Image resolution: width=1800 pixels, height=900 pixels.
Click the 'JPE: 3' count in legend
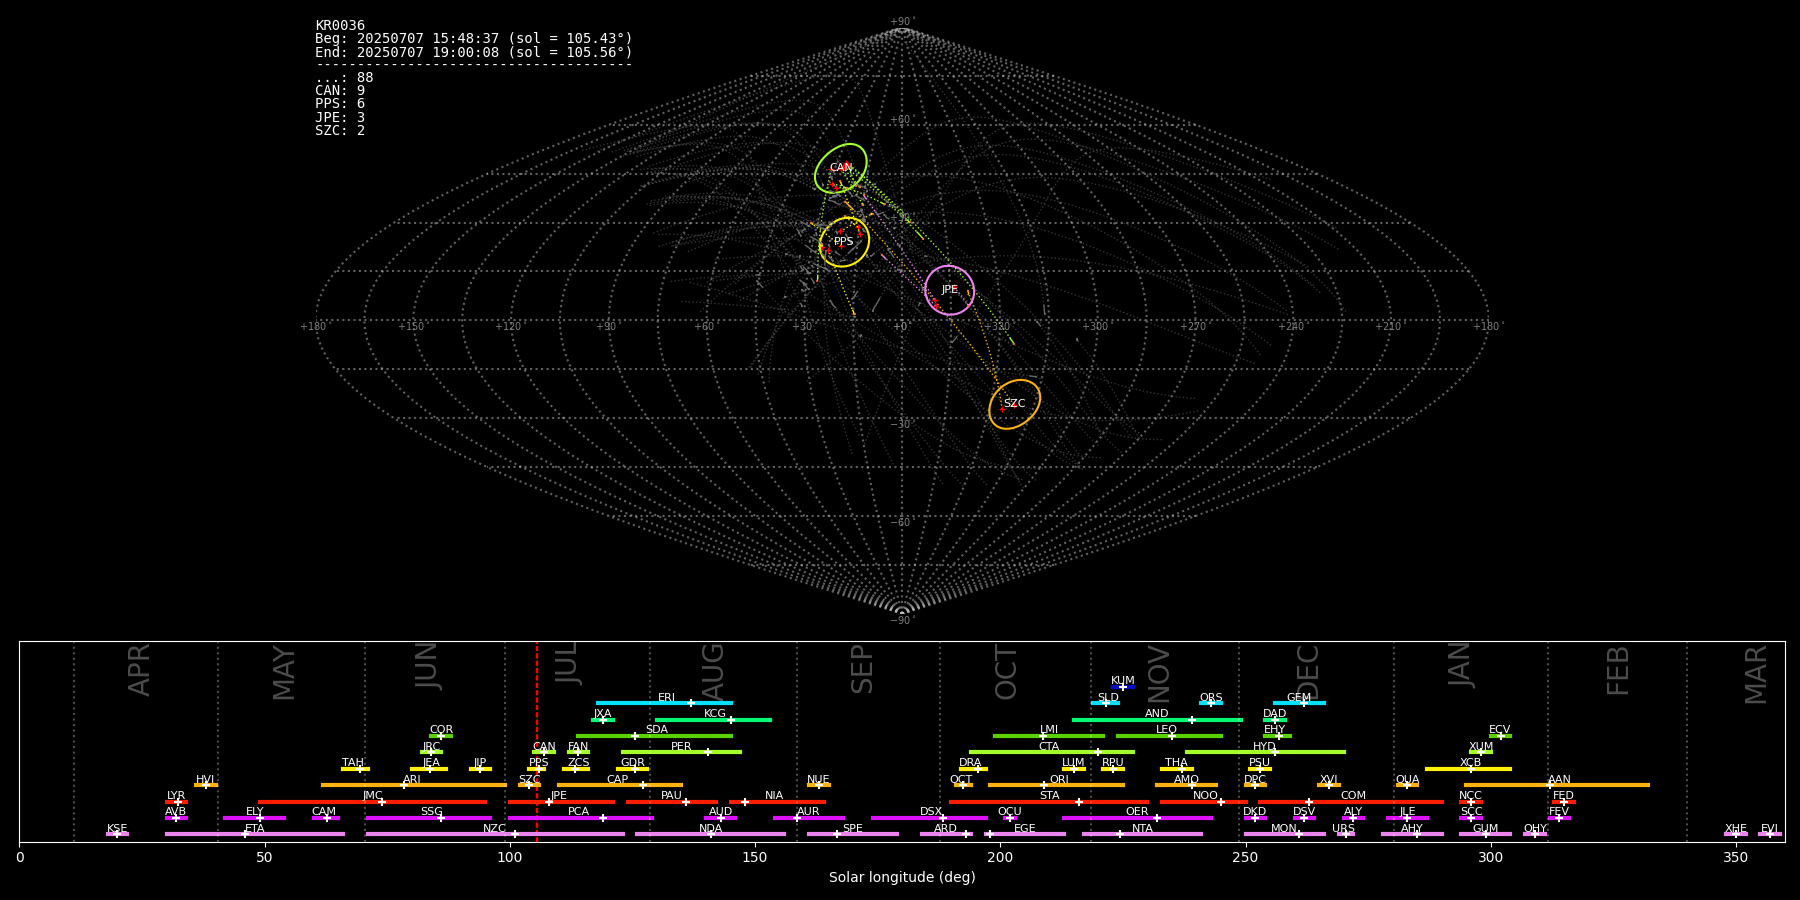[x=340, y=117]
